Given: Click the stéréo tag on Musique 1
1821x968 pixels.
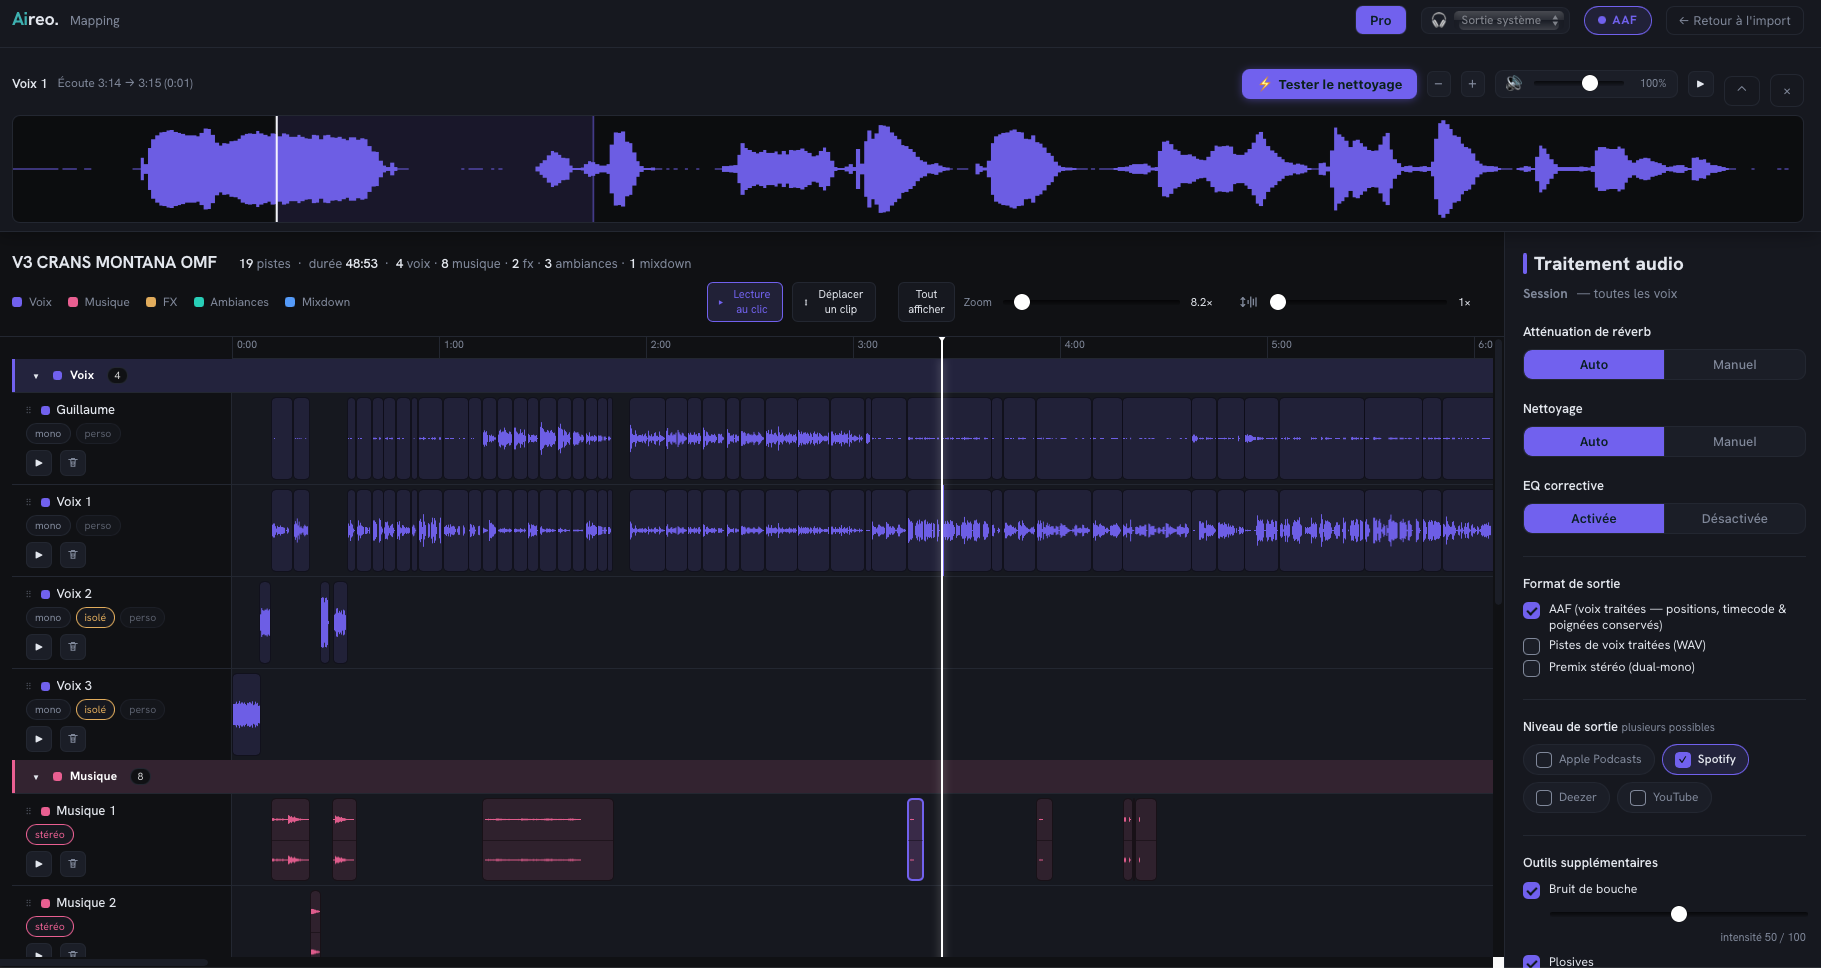Looking at the screenshot, I should (50, 835).
